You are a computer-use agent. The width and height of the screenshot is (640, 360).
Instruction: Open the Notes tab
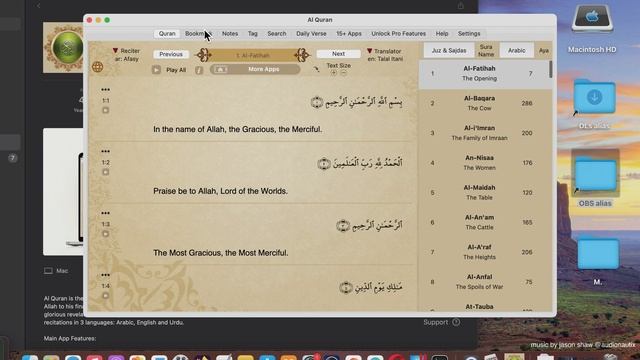[x=230, y=33]
